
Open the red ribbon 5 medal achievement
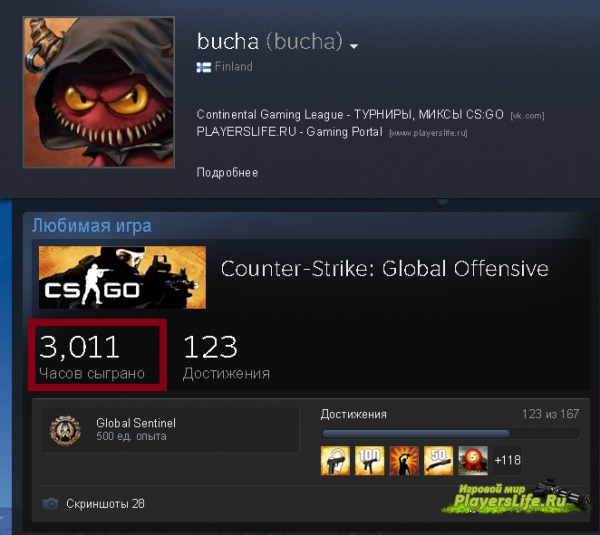coord(473,460)
